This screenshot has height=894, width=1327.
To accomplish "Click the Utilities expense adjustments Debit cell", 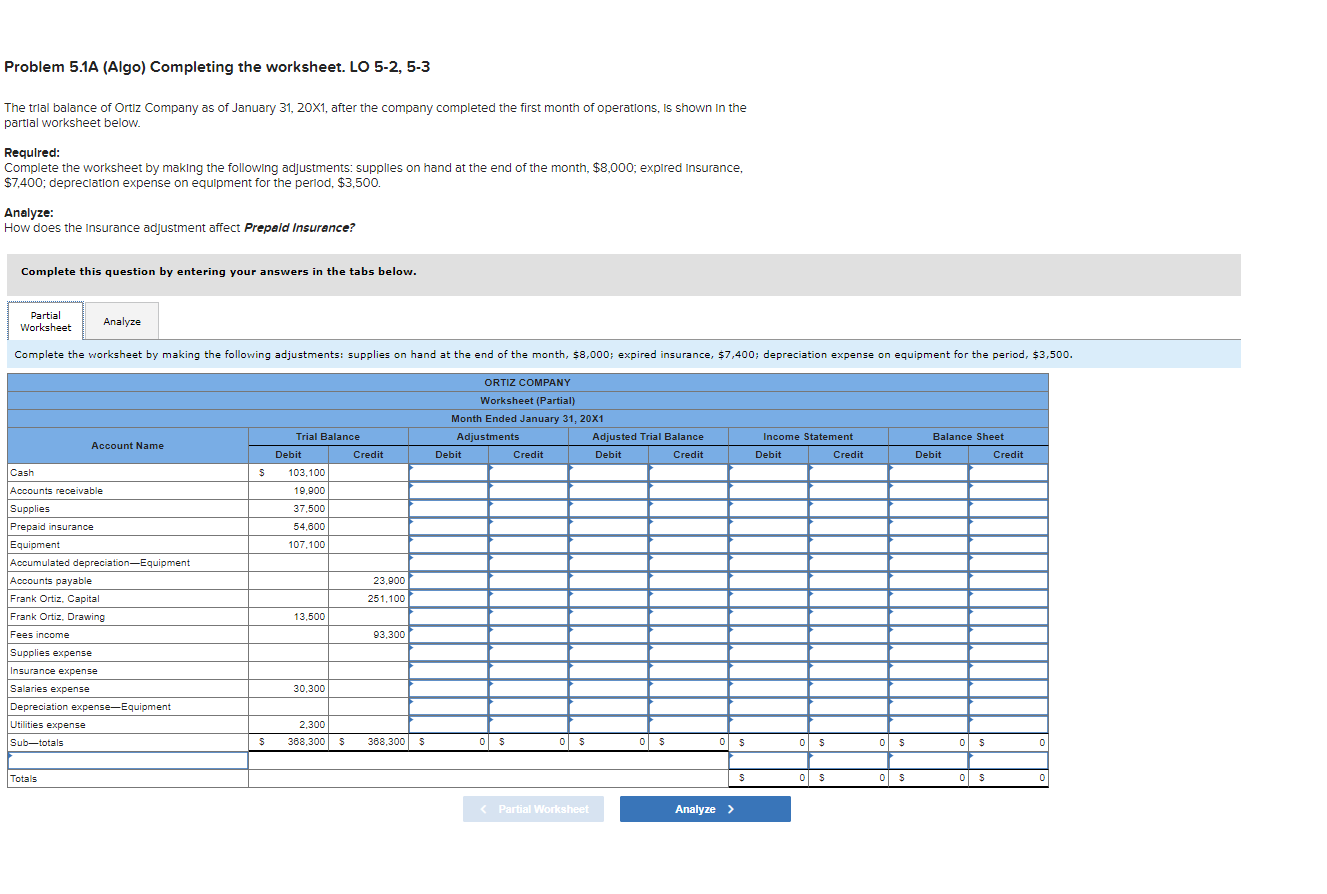I will (448, 724).
